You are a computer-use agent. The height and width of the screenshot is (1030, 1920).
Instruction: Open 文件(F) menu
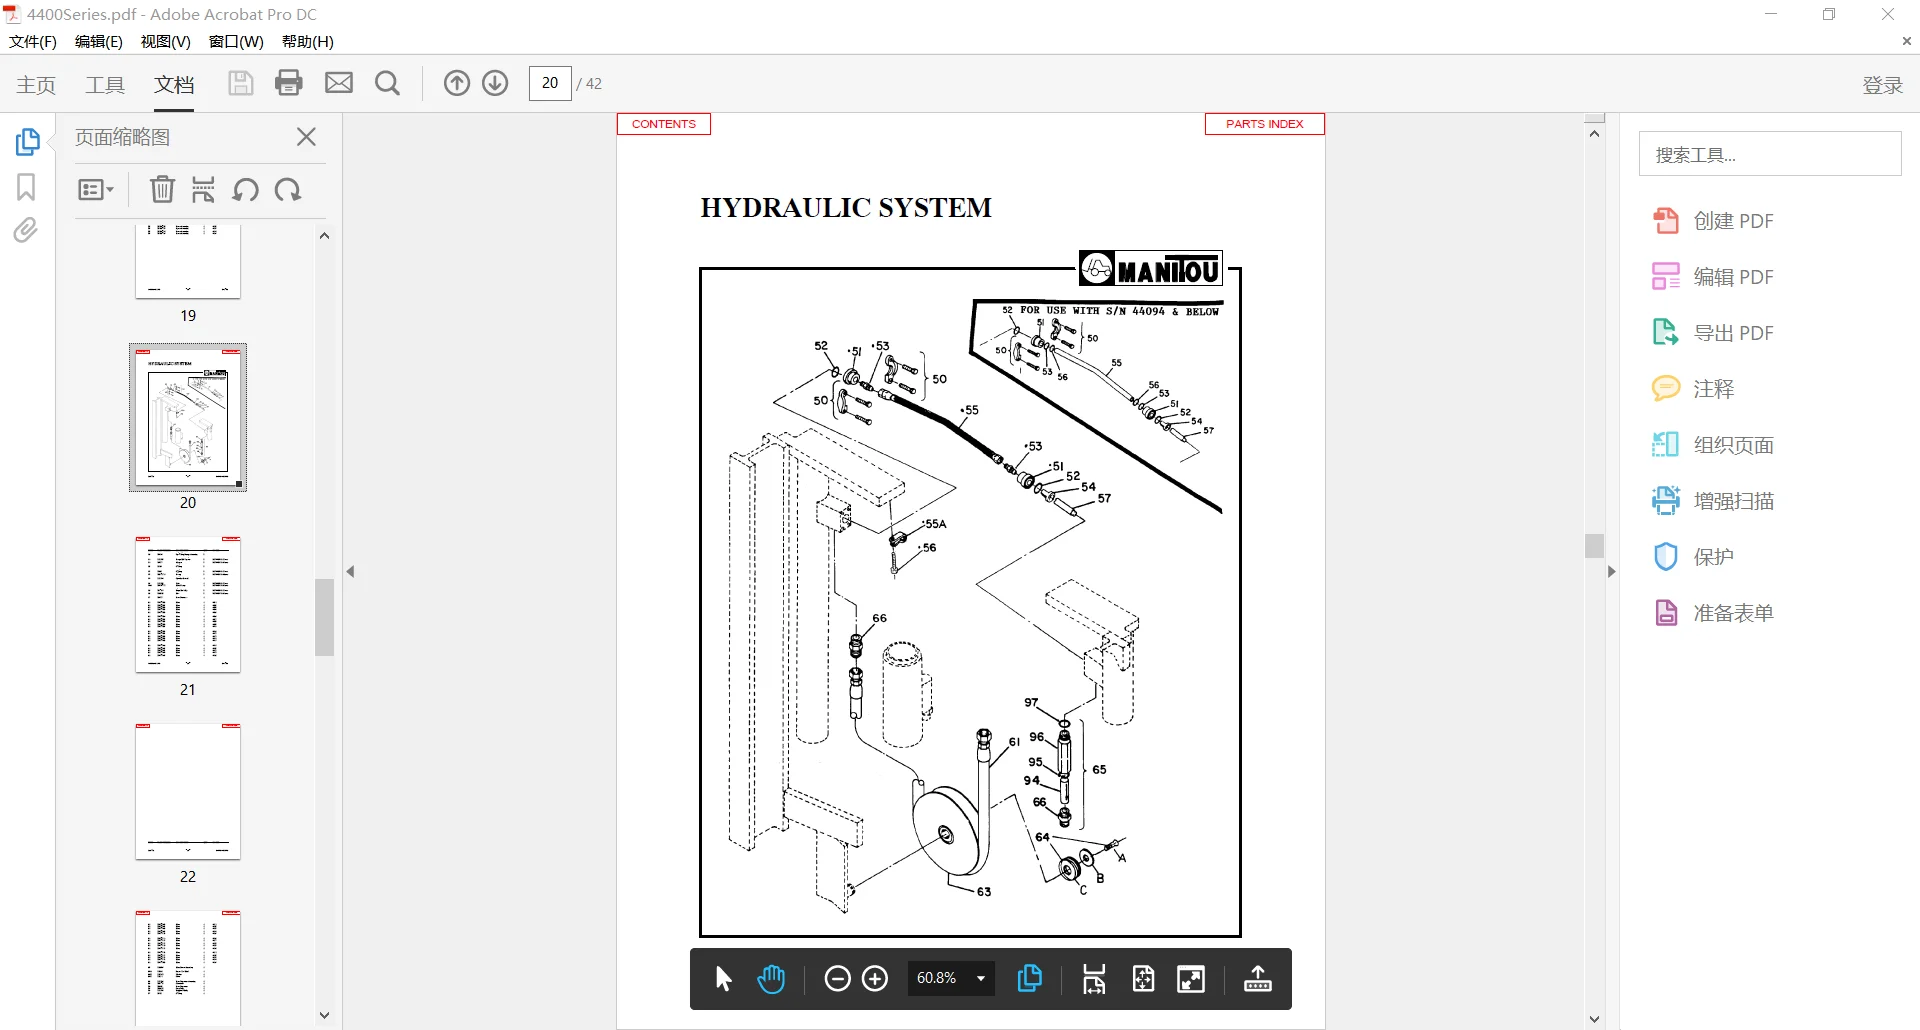click(33, 42)
